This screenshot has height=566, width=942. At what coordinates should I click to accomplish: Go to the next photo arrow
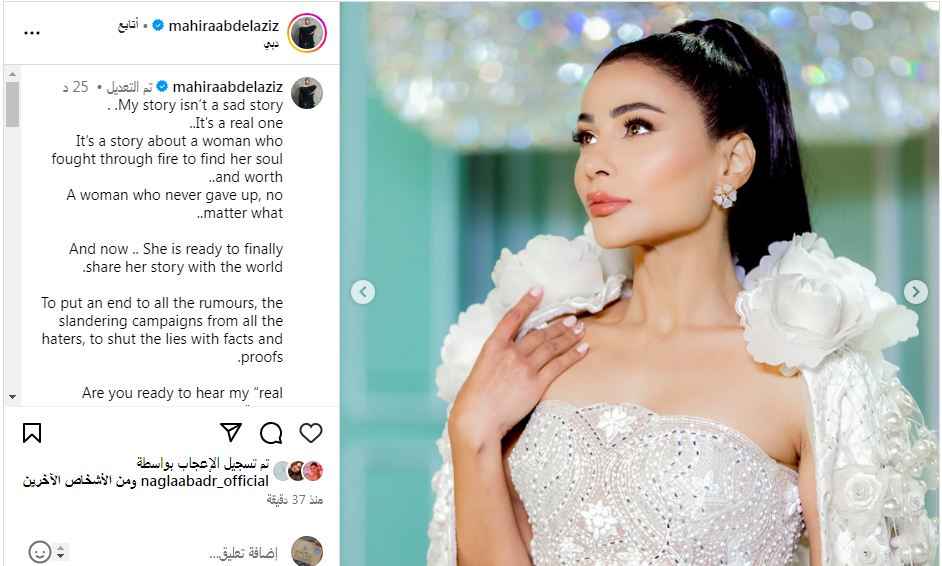click(x=916, y=292)
